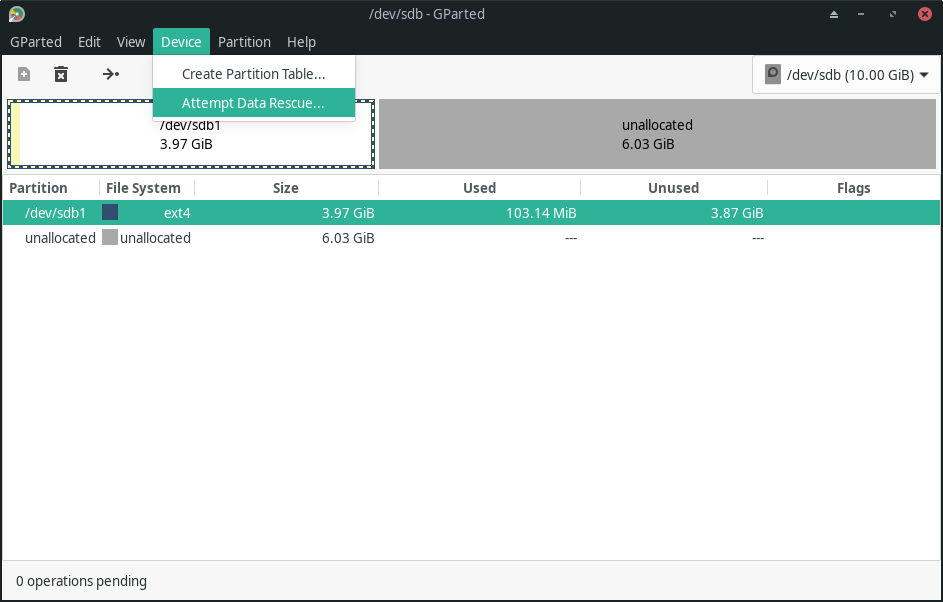Open the Partition menu
The width and height of the screenshot is (943, 602).
click(x=244, y=42)
